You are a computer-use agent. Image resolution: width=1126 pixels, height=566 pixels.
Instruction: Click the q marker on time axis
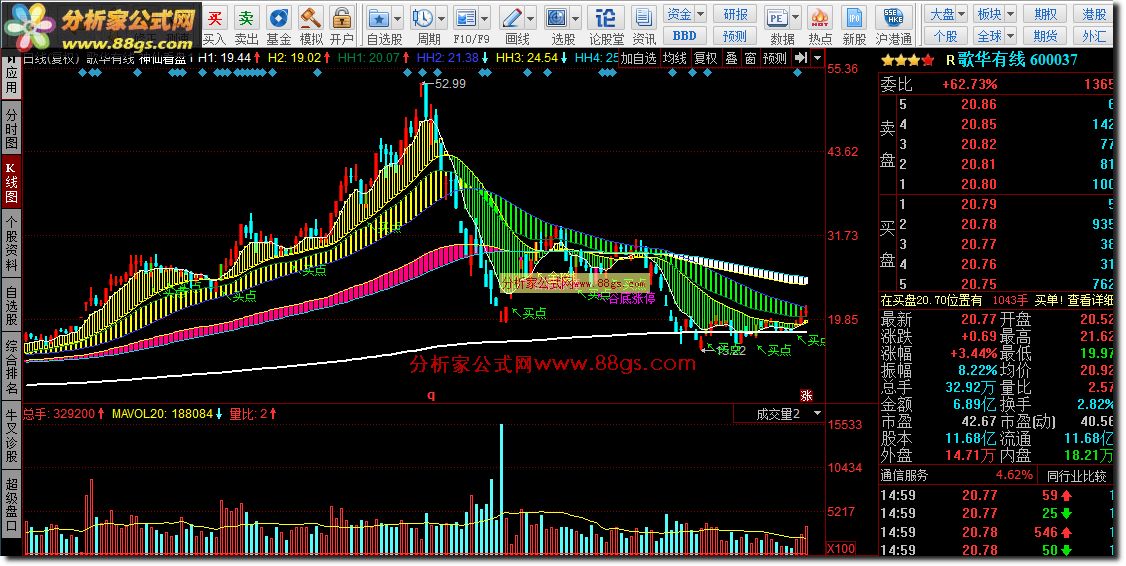click(431, 395)
